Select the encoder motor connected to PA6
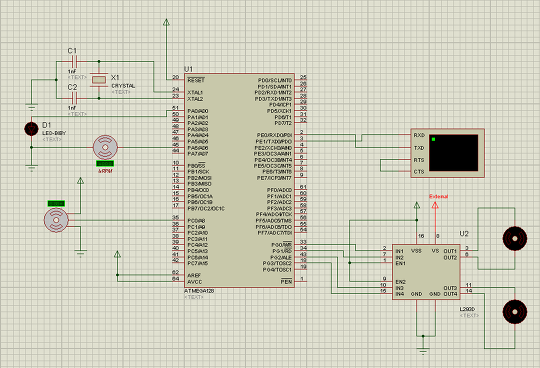Viewport: 540px width, 368px height. (x=105, y=147)
